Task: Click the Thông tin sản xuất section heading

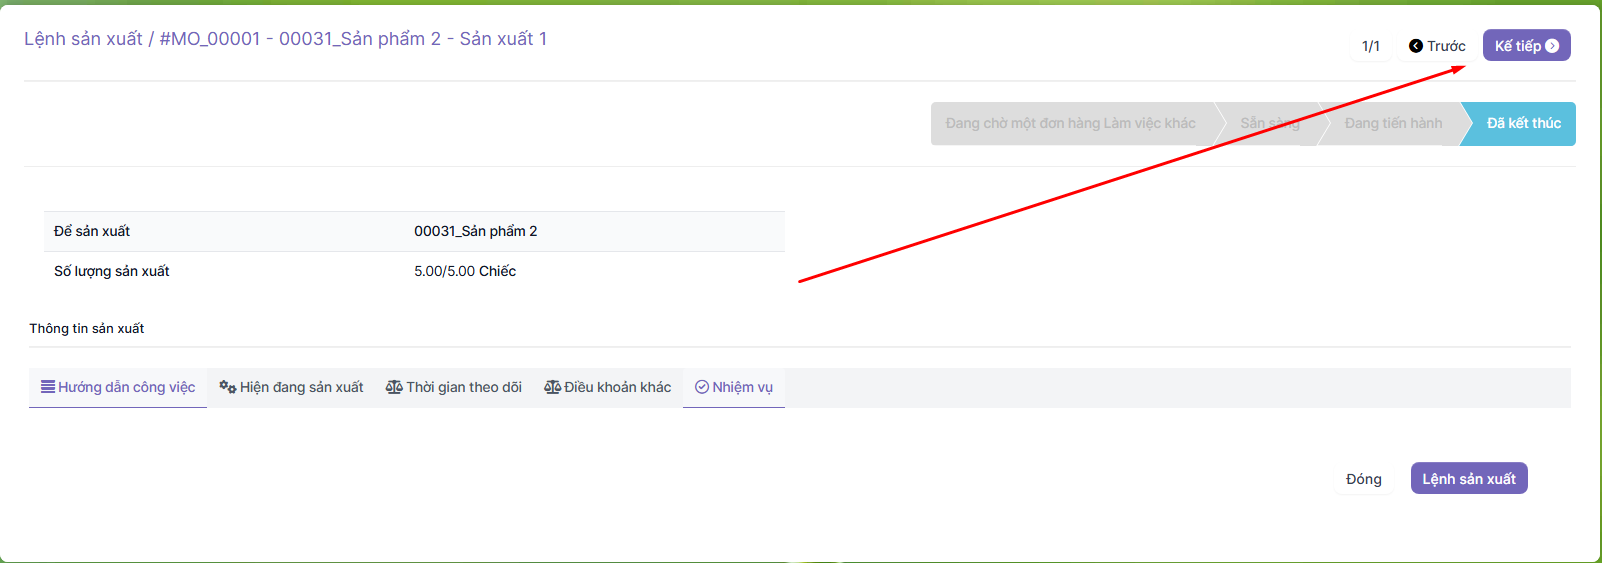Action: pos(87,328)
